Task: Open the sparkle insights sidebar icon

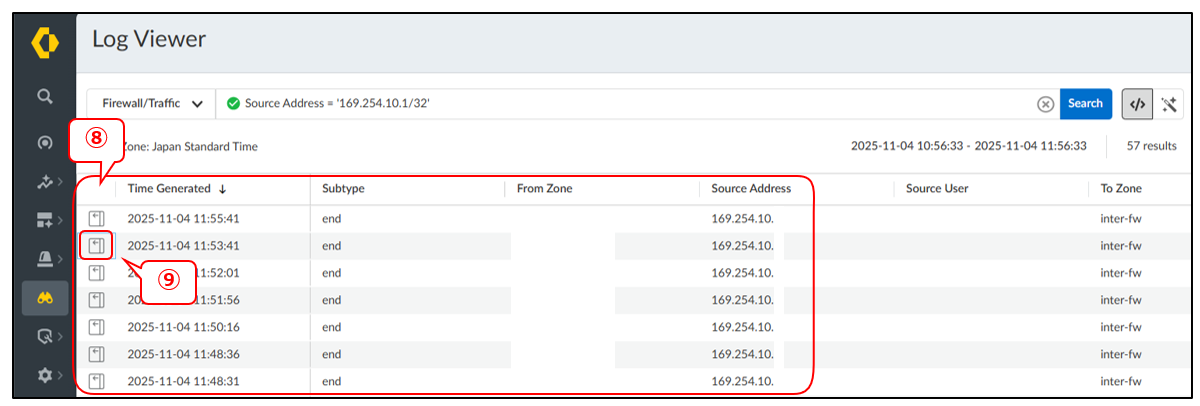Action: click(45, 183)
